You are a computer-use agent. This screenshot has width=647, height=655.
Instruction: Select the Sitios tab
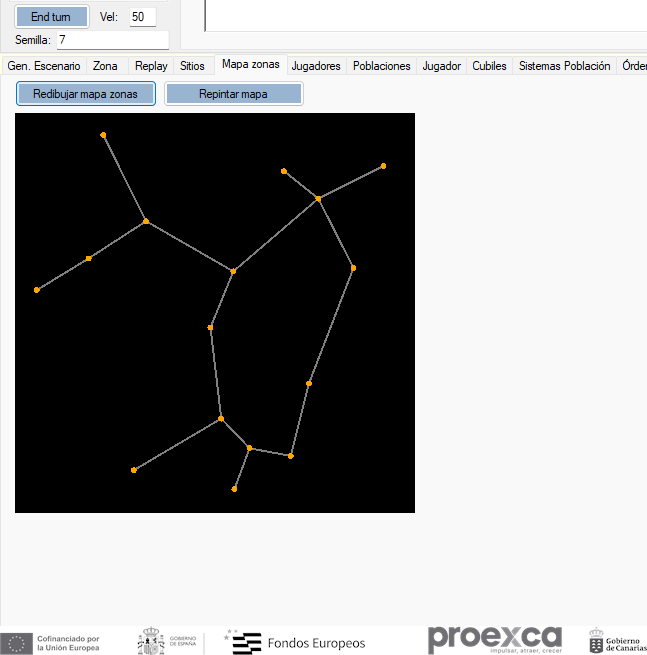[x=192, y=66]
